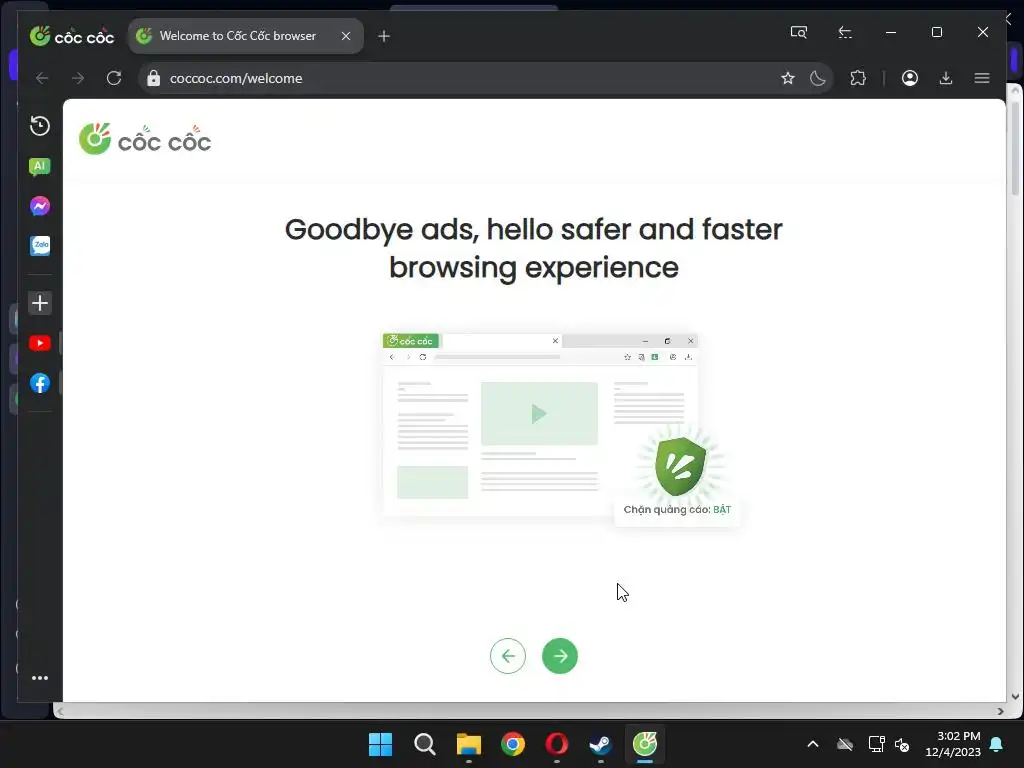Go to previous welcome slide arrow

[x=508, y=656]
